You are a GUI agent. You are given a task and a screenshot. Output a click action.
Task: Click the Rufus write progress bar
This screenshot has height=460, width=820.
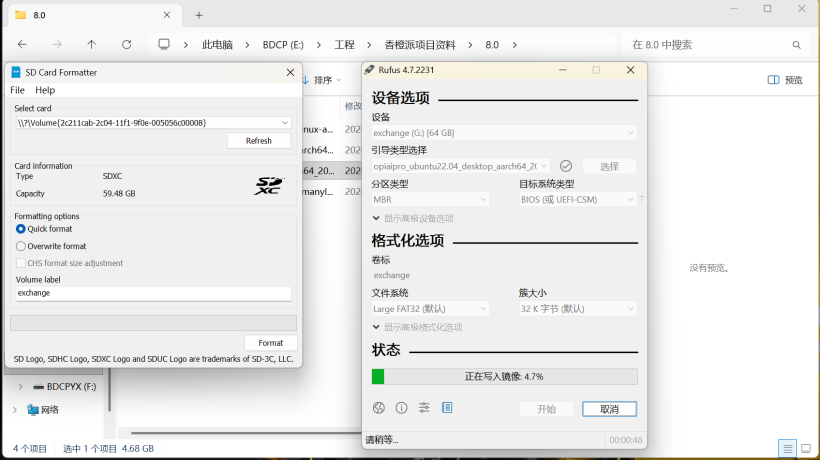click(504, 376)
